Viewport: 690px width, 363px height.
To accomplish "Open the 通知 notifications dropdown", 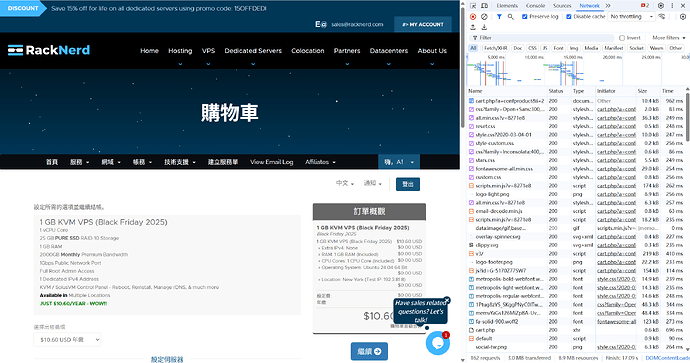I will coord(372,183).
